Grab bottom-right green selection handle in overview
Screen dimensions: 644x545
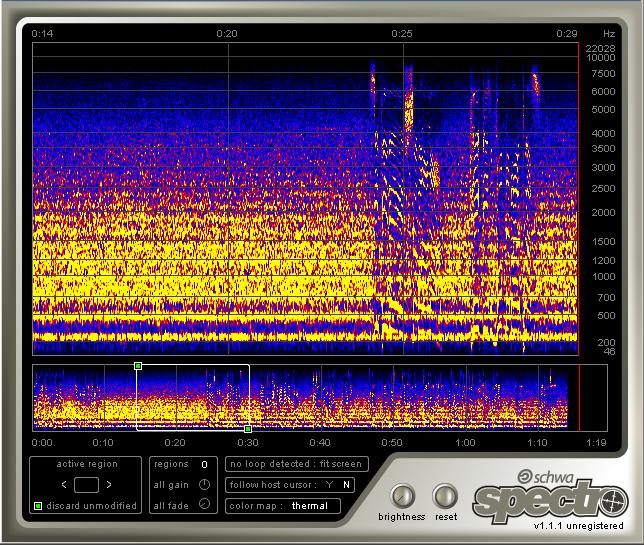coord(248,429)
